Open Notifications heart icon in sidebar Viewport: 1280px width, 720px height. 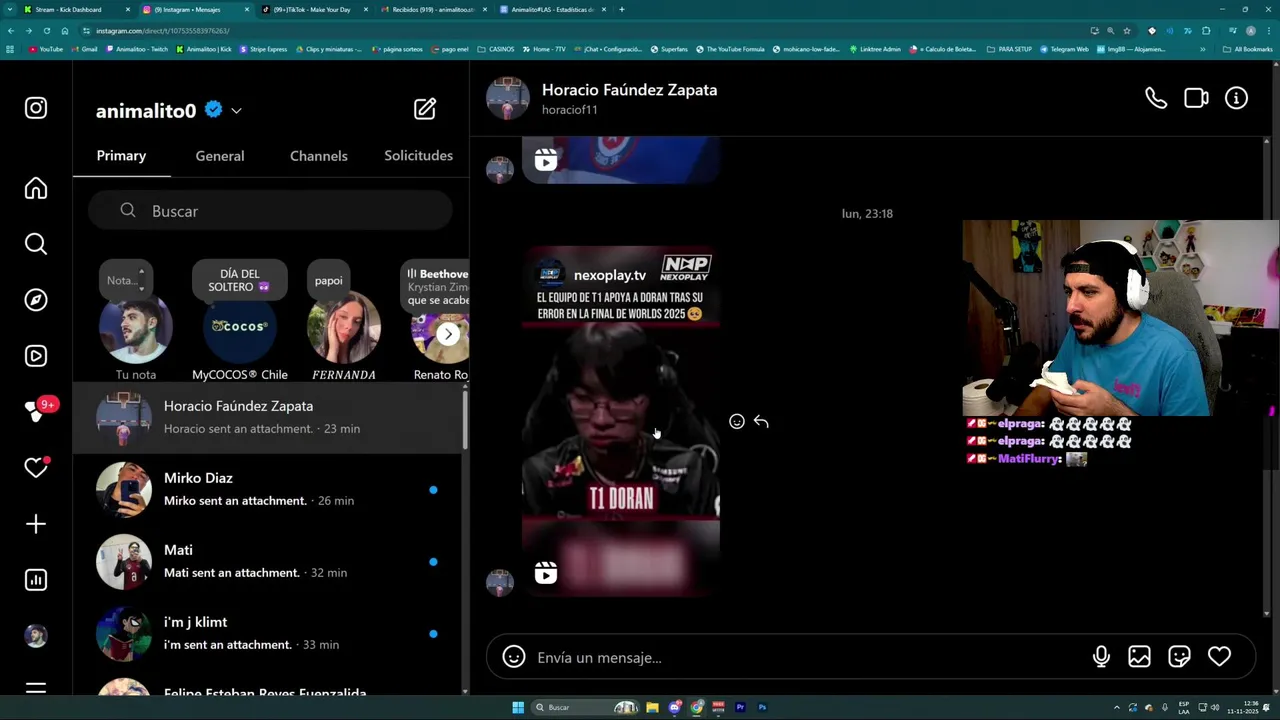pyautogui.click(x=36, y=468)
